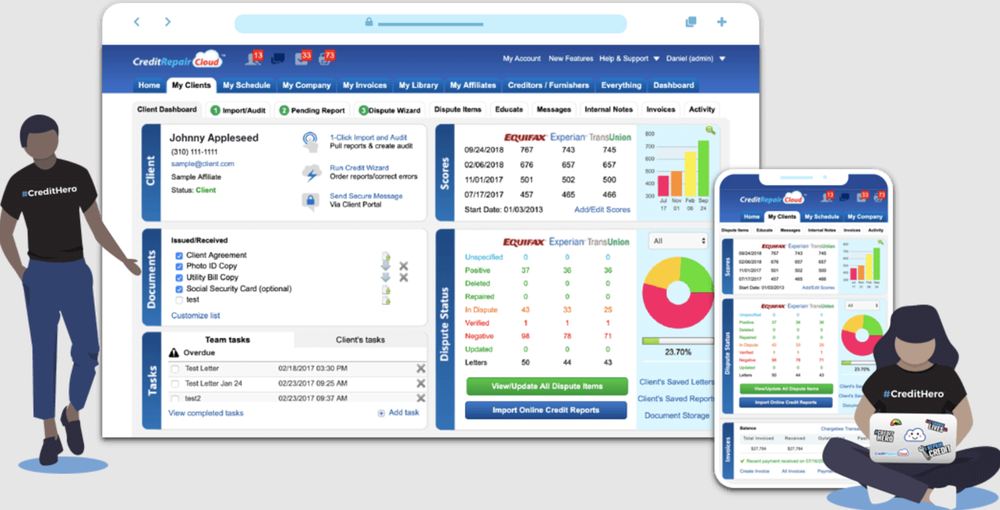Click the sample@client.com email link
The width and height of the screenshot is (1000, 510).
202,164
